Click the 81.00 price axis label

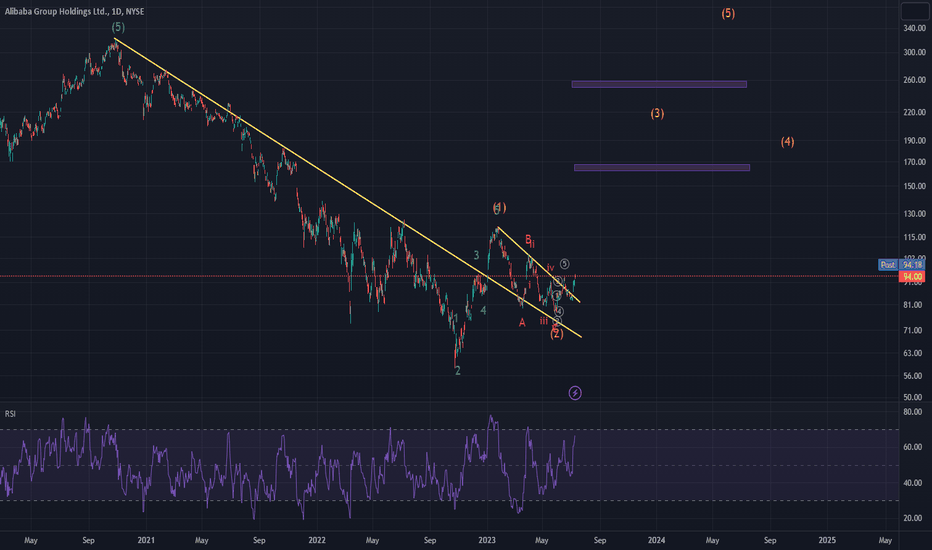[912, 304]
